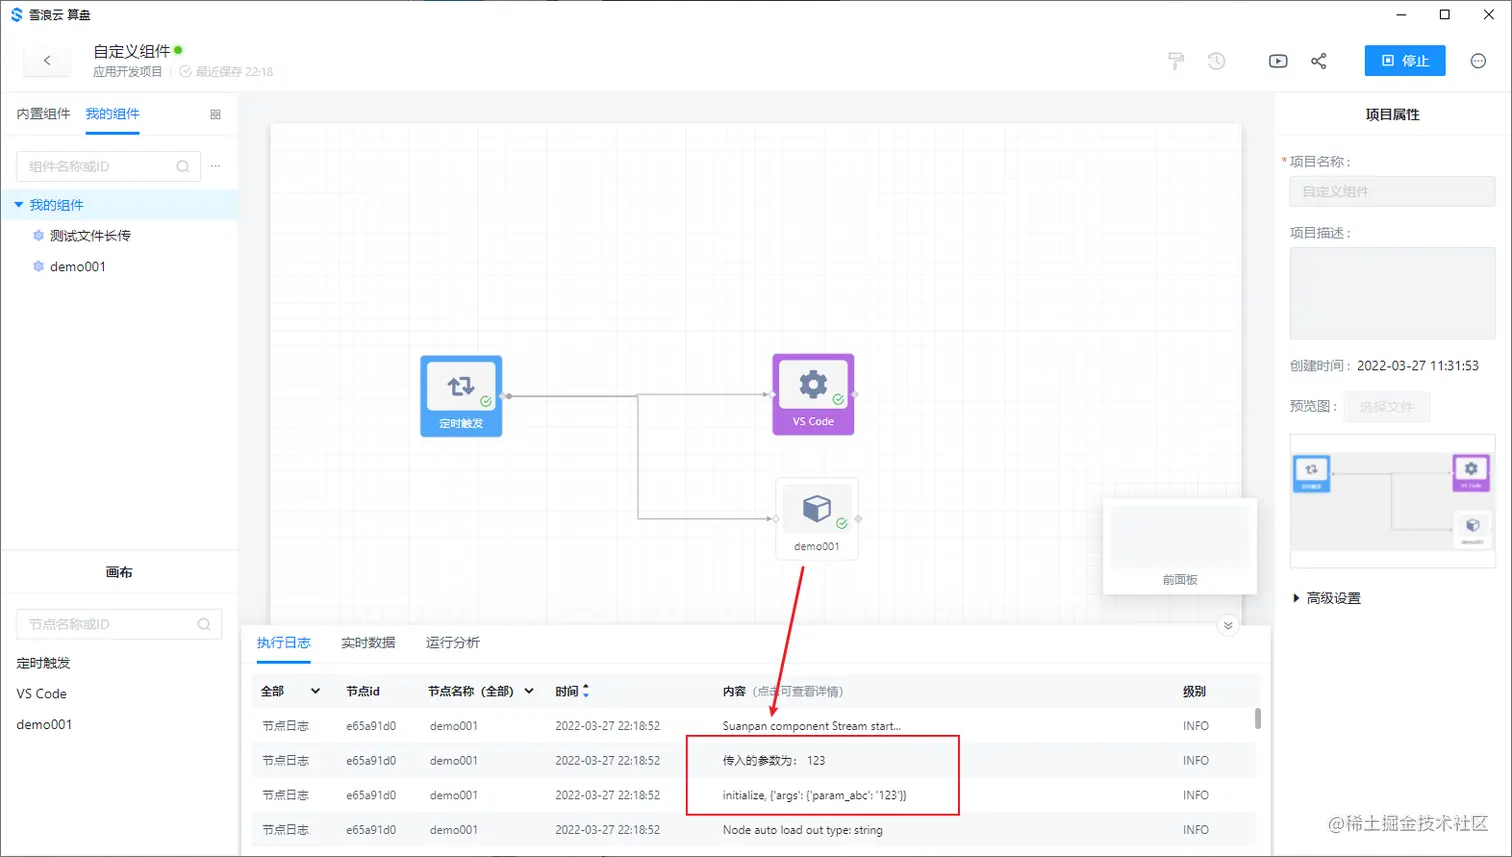Click the output port of demo001 node
The image size is (1512, 857).
(x=858, y=519)
